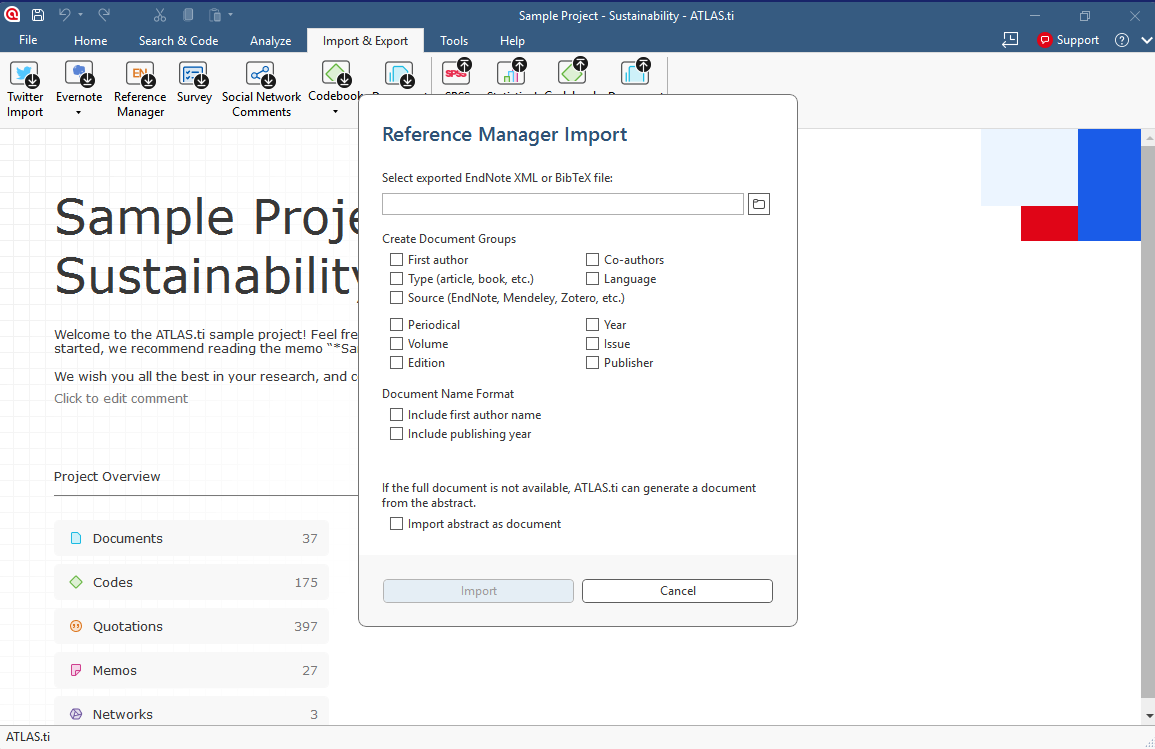Enable the First author checkbox
The width and height of the screenshot is (1155, 749).
396,259
